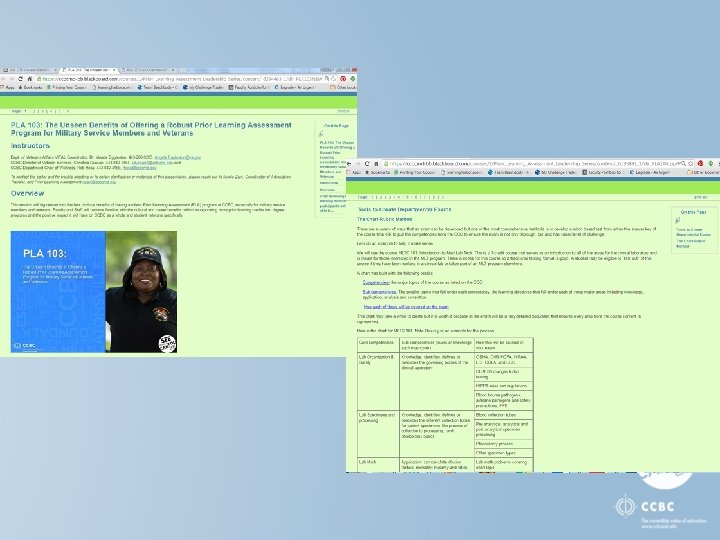Go back in the Departmental Exams browser window
The image size is (720, 540).
coord(349,163)
